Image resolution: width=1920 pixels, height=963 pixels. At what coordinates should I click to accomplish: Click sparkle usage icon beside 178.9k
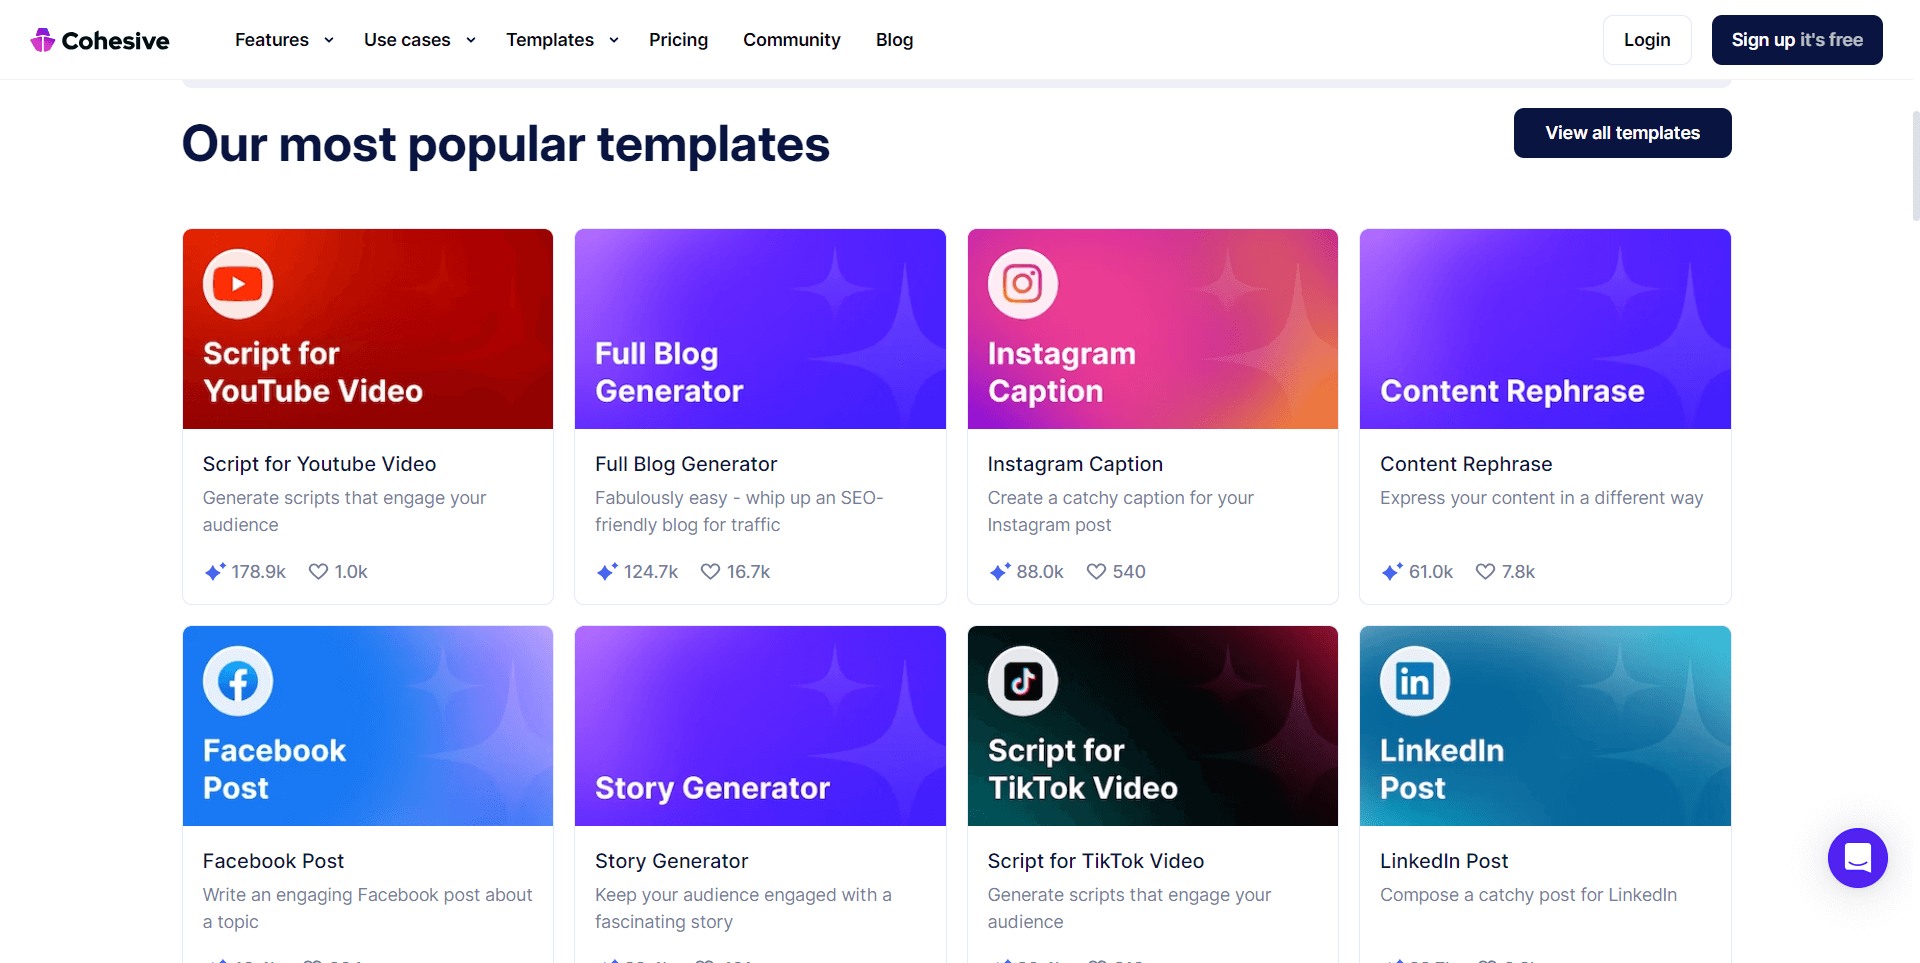pyautogui.click(x=215, y=572)
